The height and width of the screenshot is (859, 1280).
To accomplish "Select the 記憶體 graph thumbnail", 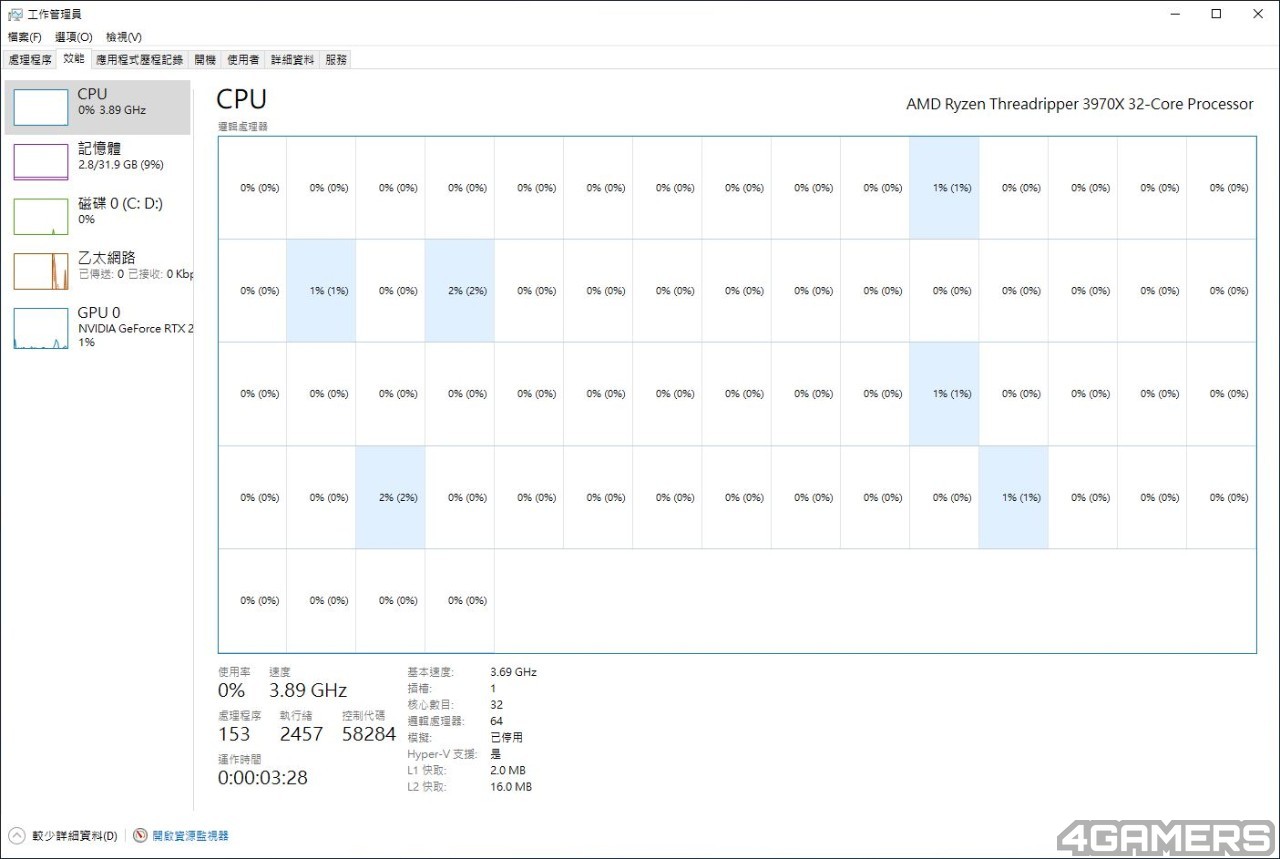I will [41, 161].
